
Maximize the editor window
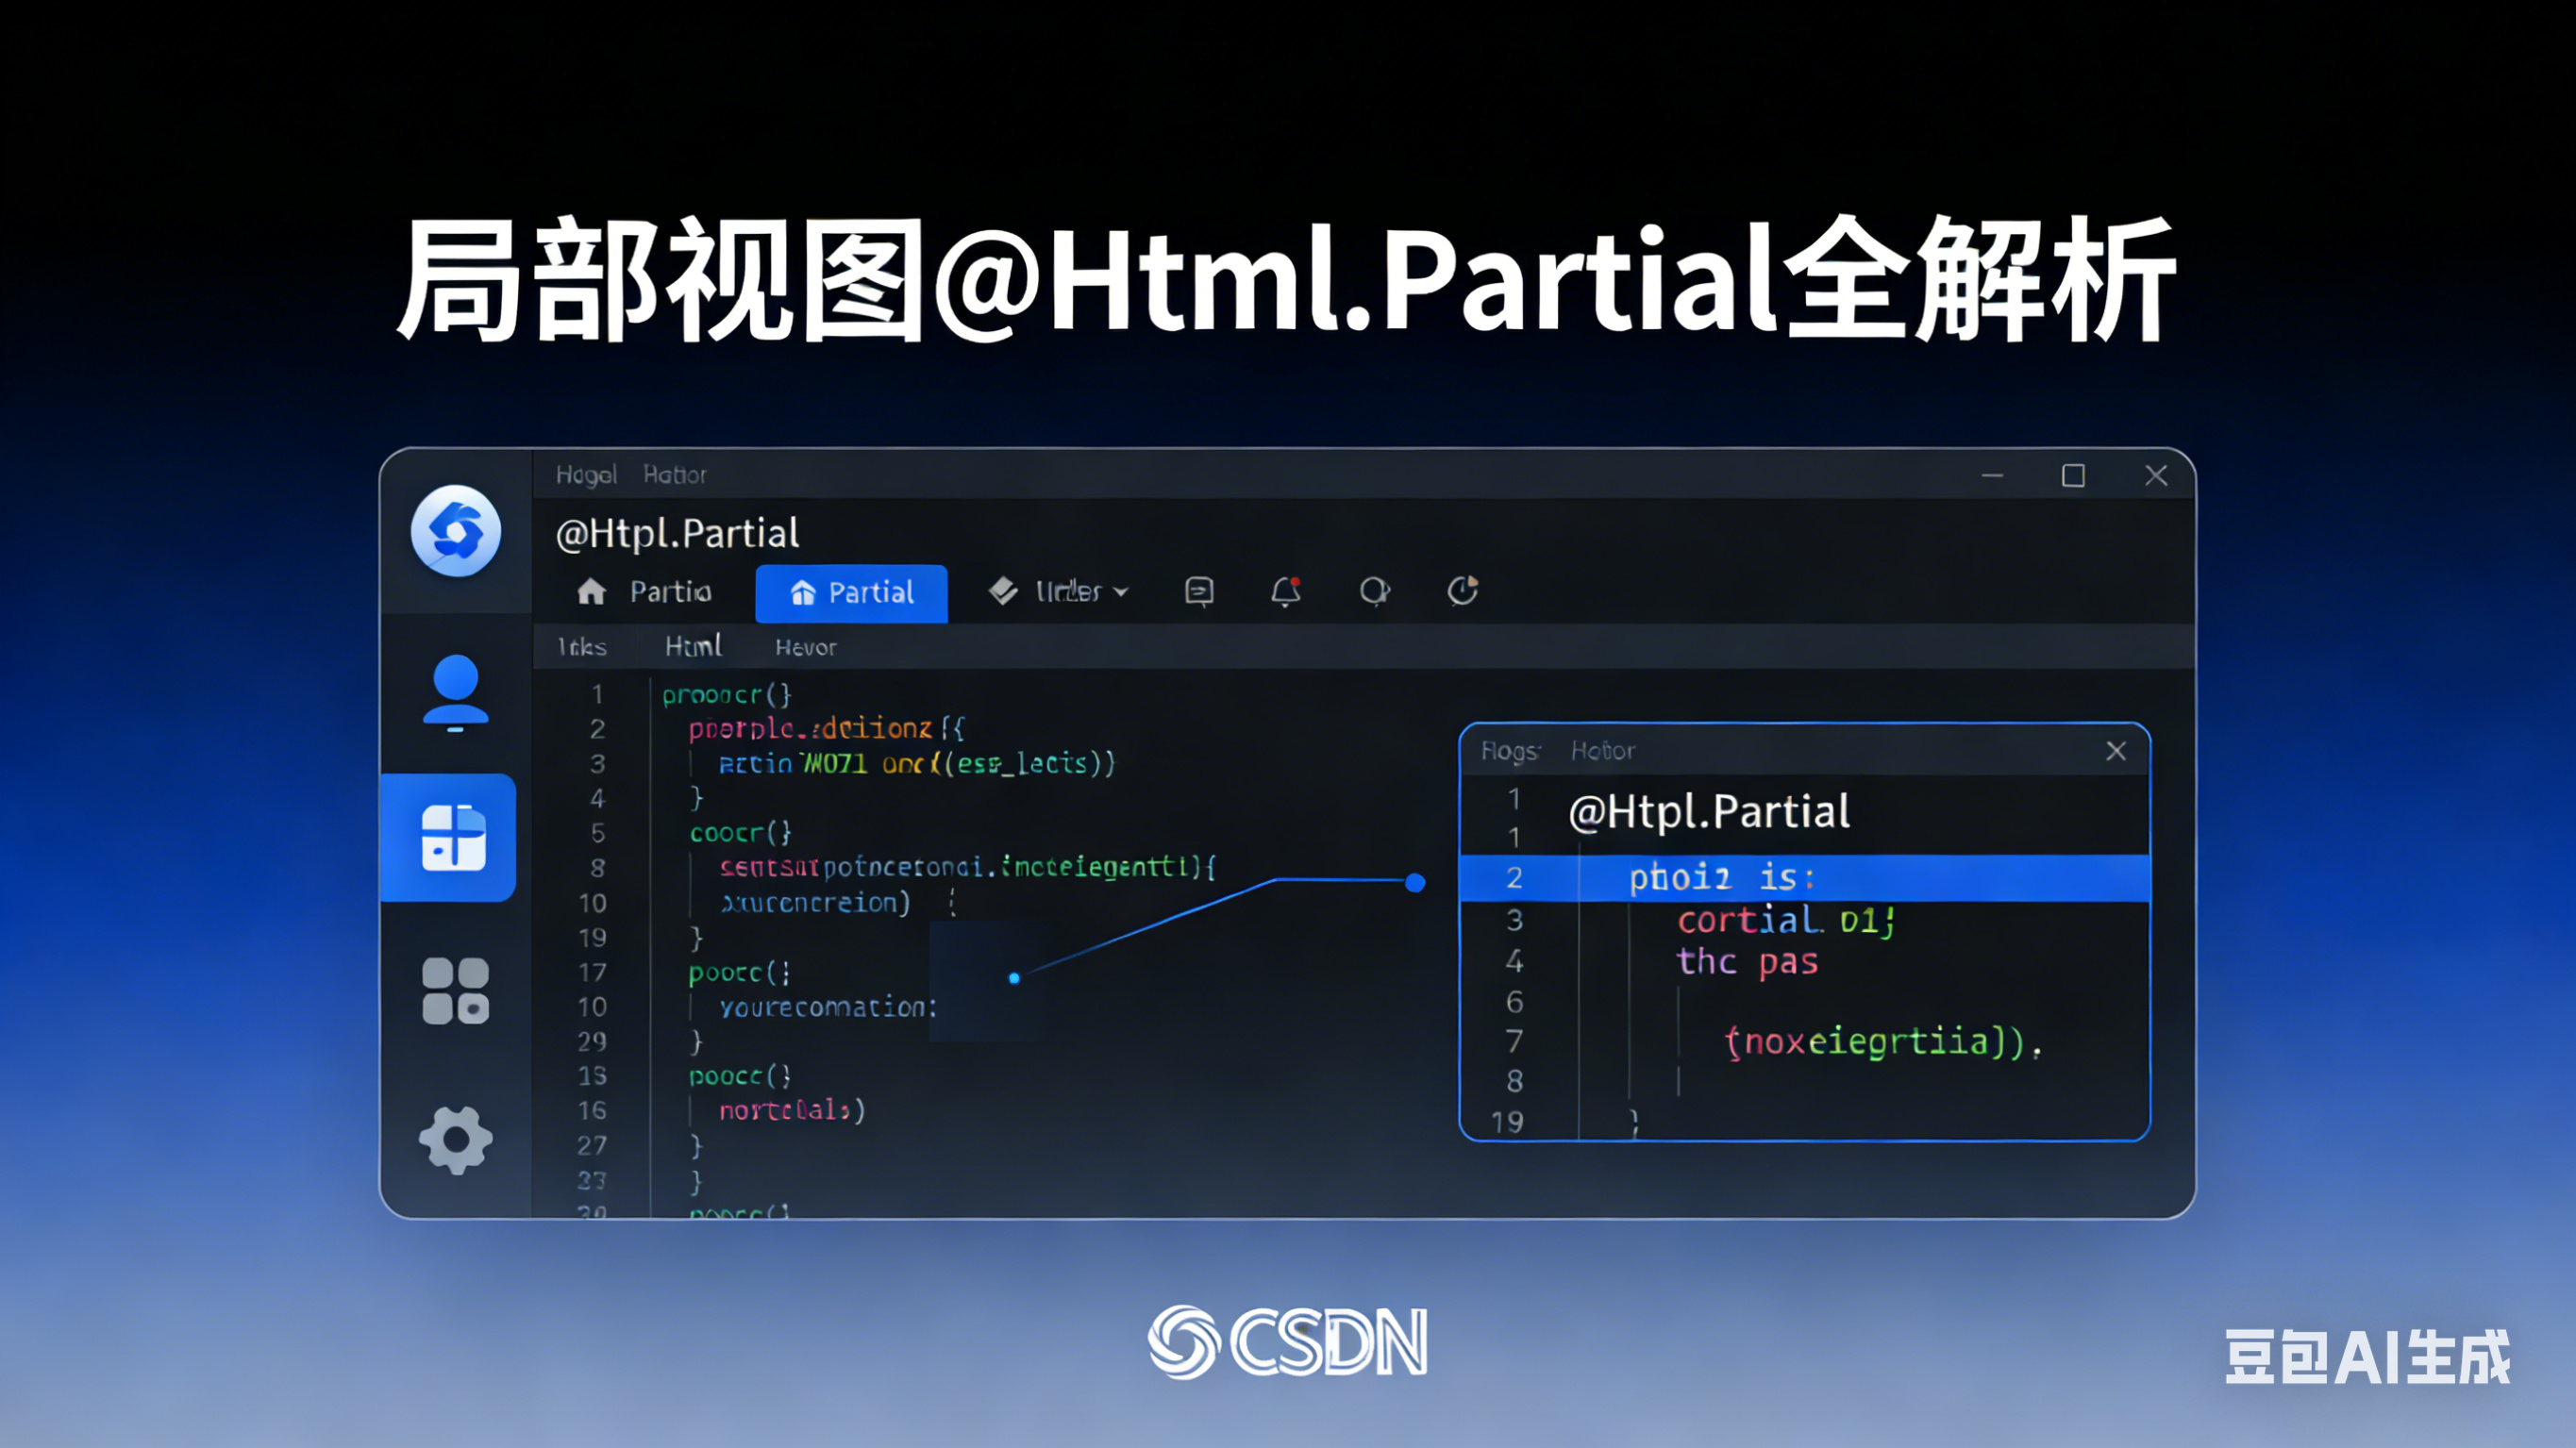tap(2073, 476)
